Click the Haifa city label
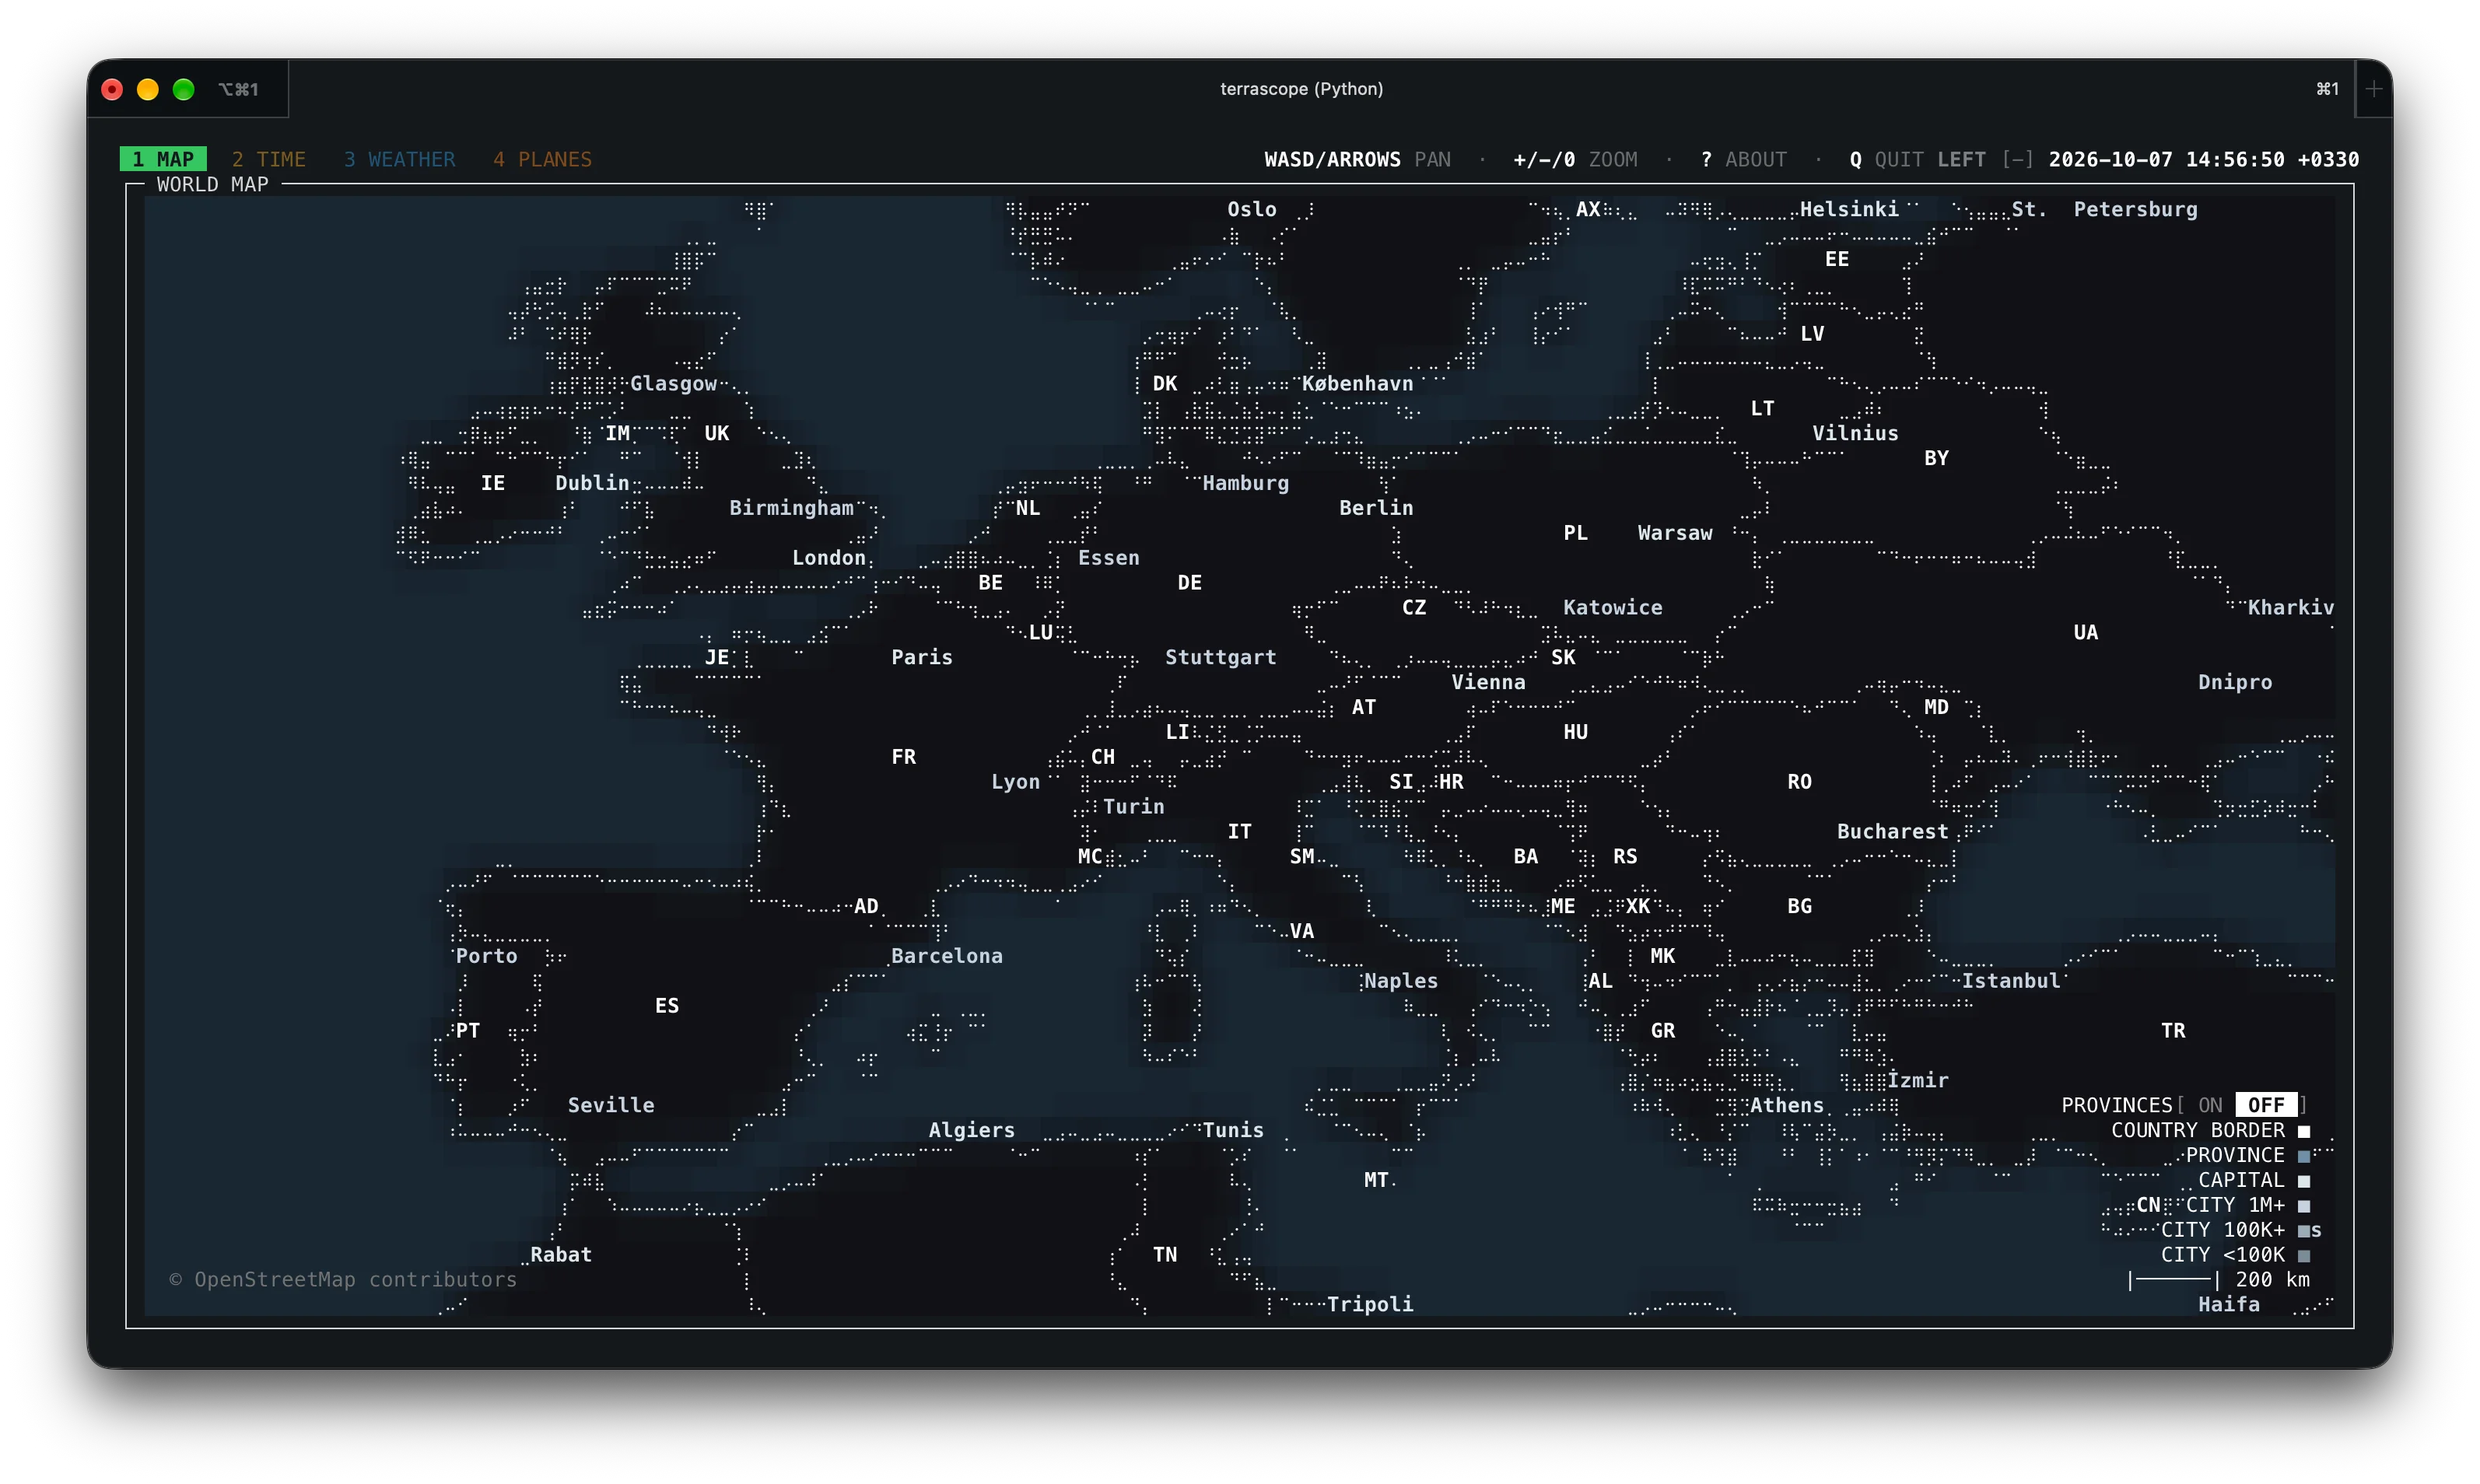Image resolution: width=2480 pixels, height=1484 pixels. [x=2229, y=1304]
